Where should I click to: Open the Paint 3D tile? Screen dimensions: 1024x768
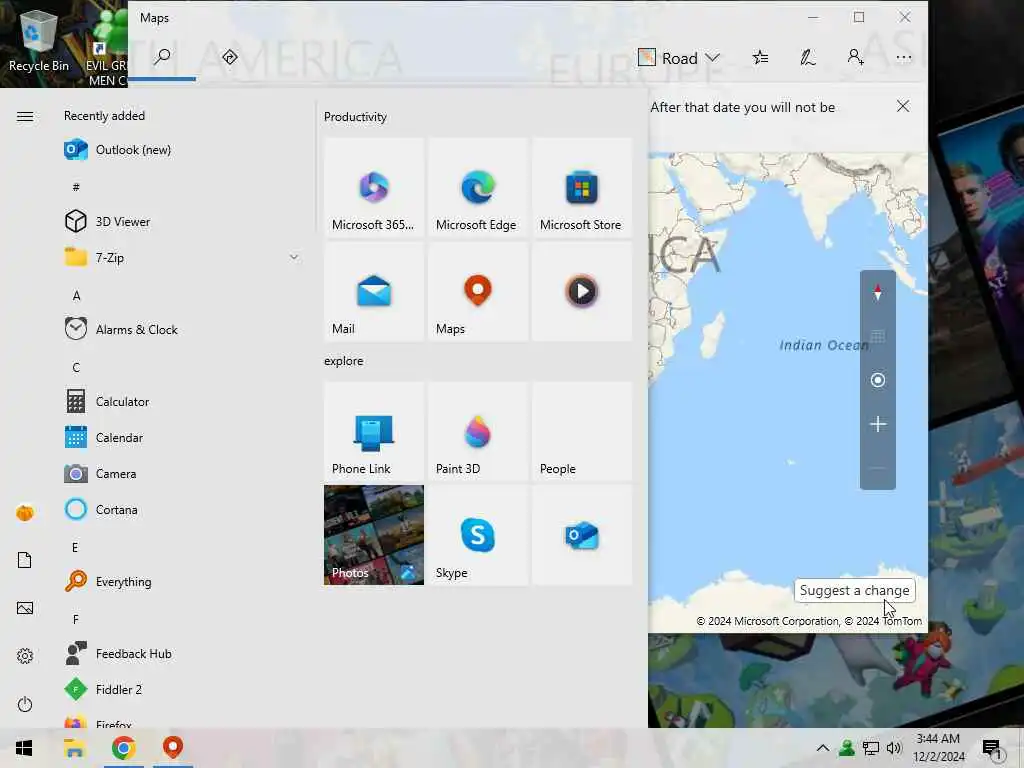[477, 432]
